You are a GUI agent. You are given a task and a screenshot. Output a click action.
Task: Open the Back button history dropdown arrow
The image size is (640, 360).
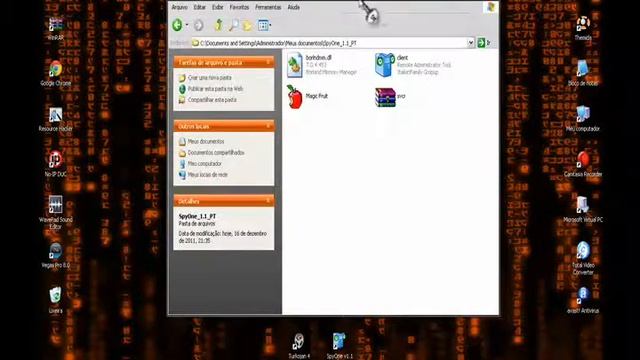(x=187, y=25)
